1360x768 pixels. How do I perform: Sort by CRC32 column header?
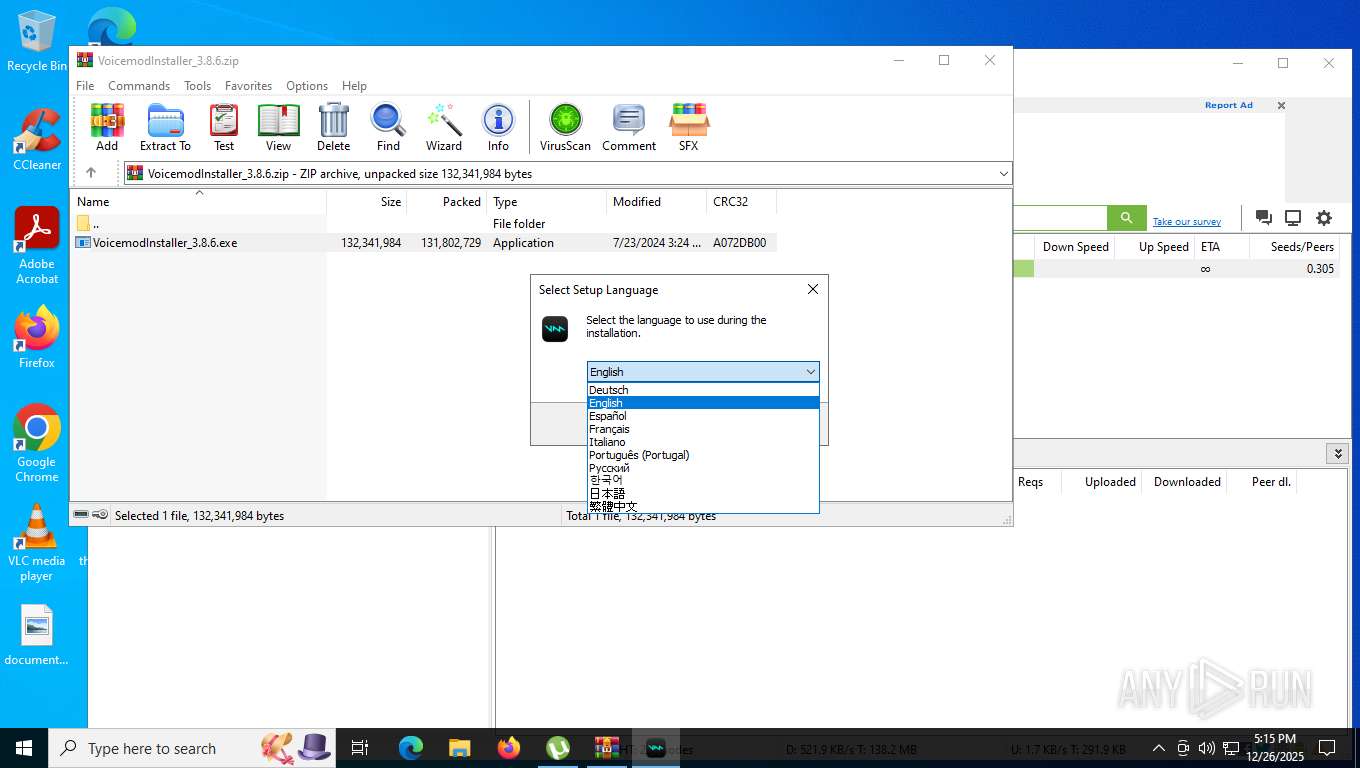point(741,201)
